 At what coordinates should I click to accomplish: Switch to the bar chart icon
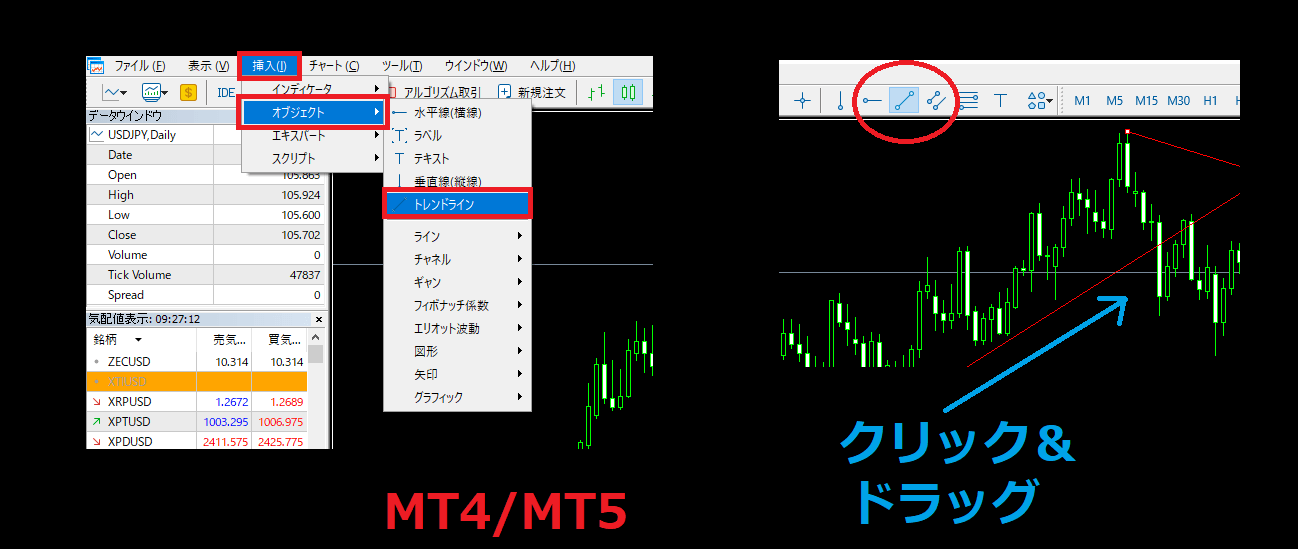596,92
